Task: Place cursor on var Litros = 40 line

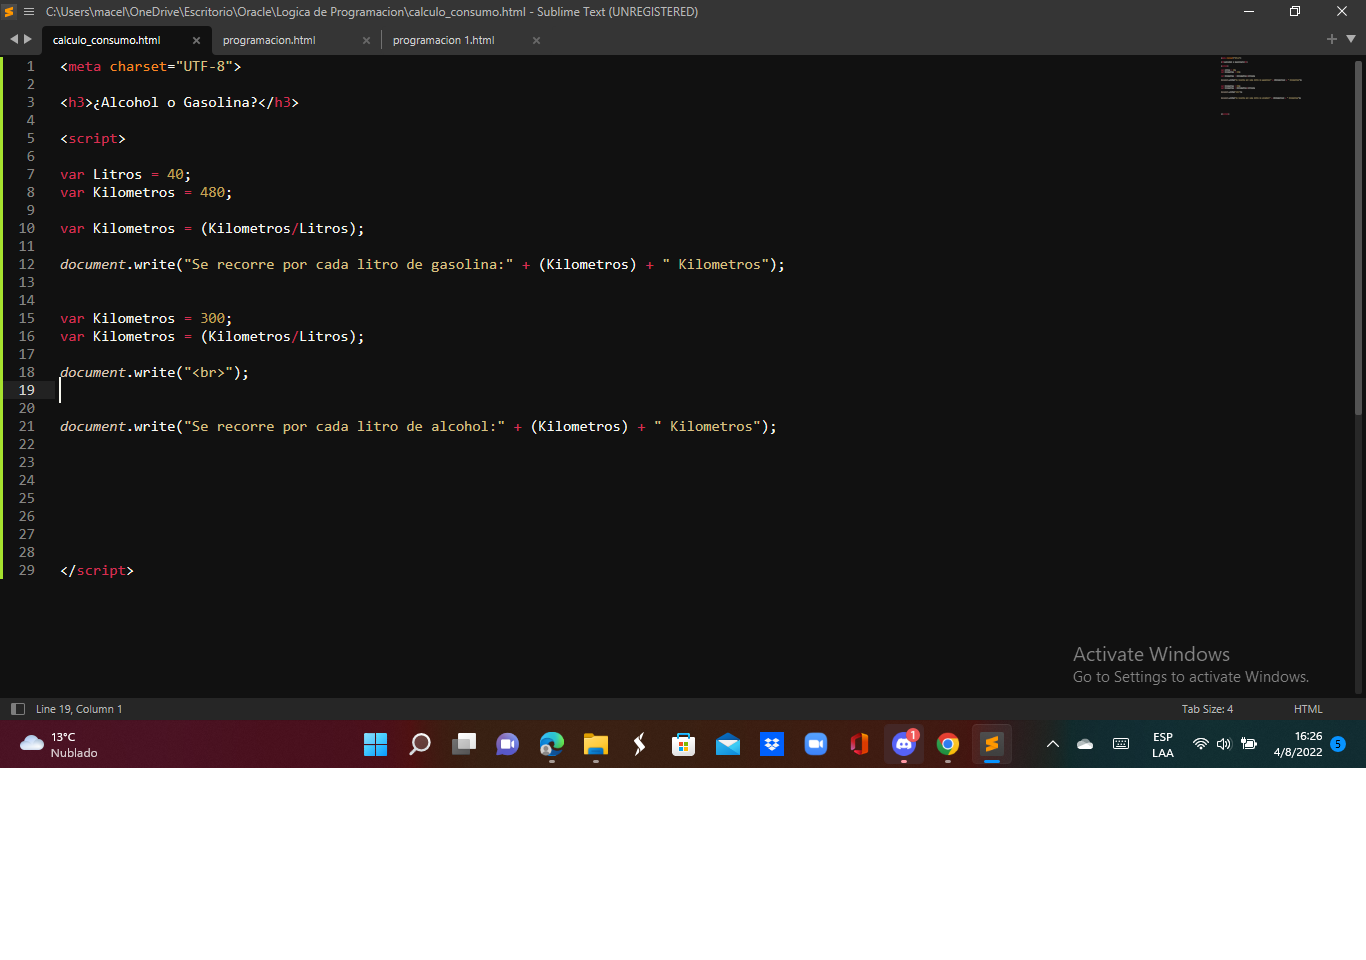Action: pyautogui.click(x=125, y=174)
